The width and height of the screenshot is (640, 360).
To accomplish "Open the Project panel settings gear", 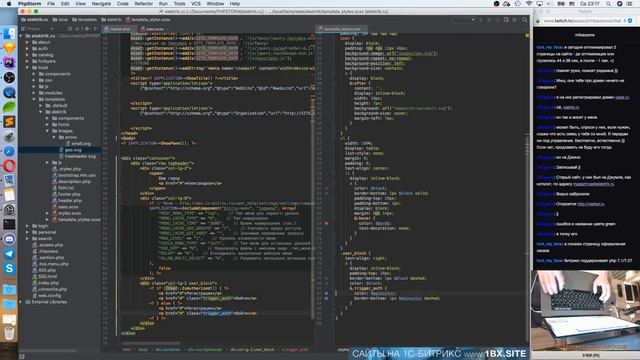I will click(87, 29).
